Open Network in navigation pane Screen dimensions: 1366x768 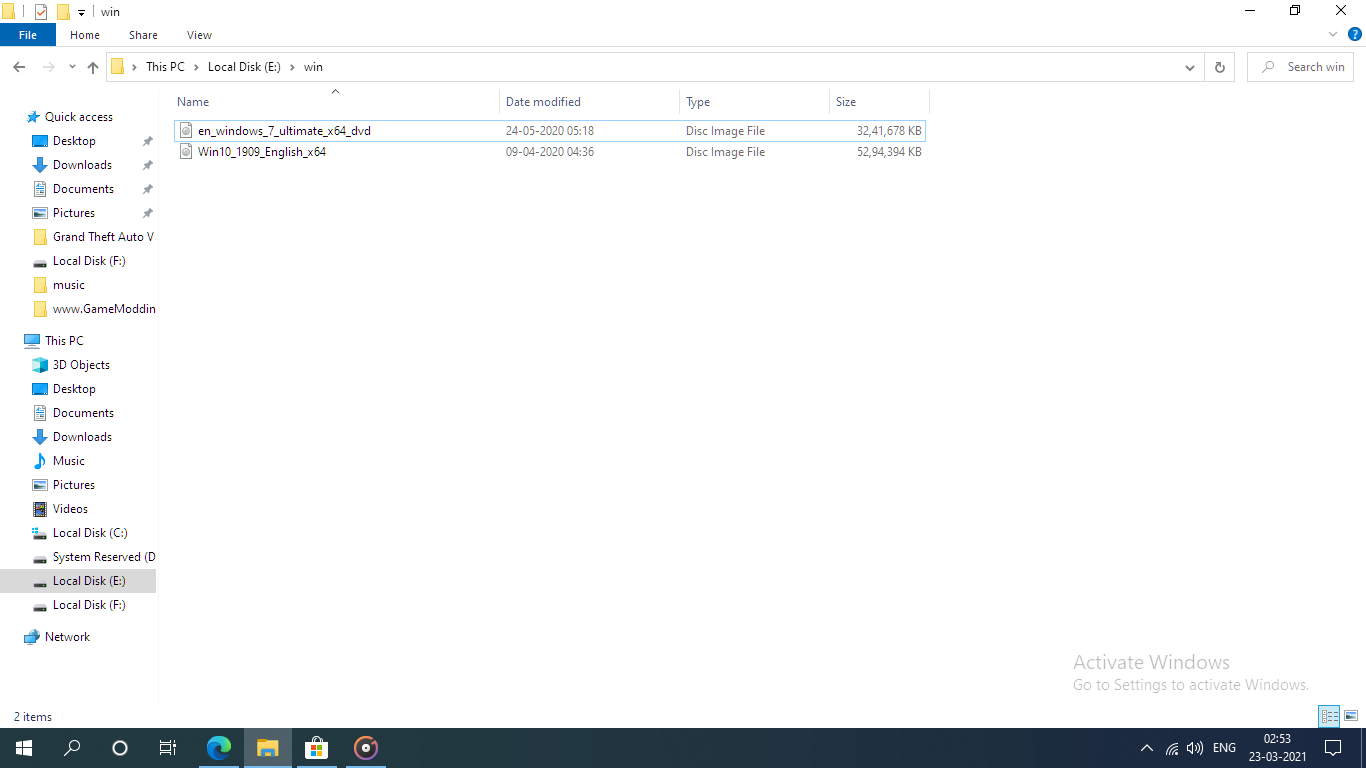coord(67,637)
